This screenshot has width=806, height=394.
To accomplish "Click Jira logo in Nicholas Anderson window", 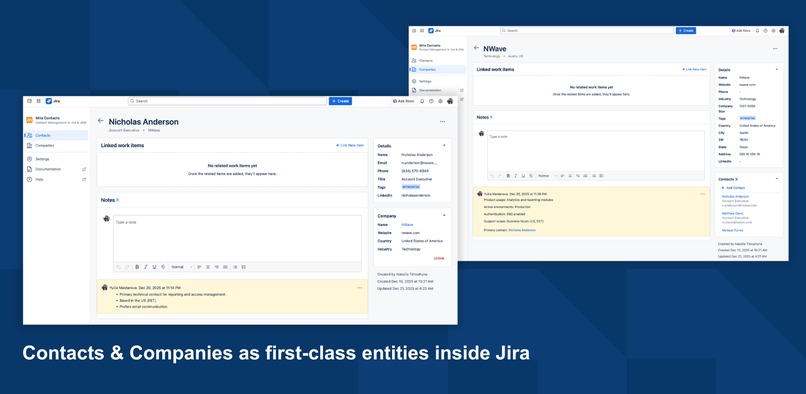I will 53,101.
